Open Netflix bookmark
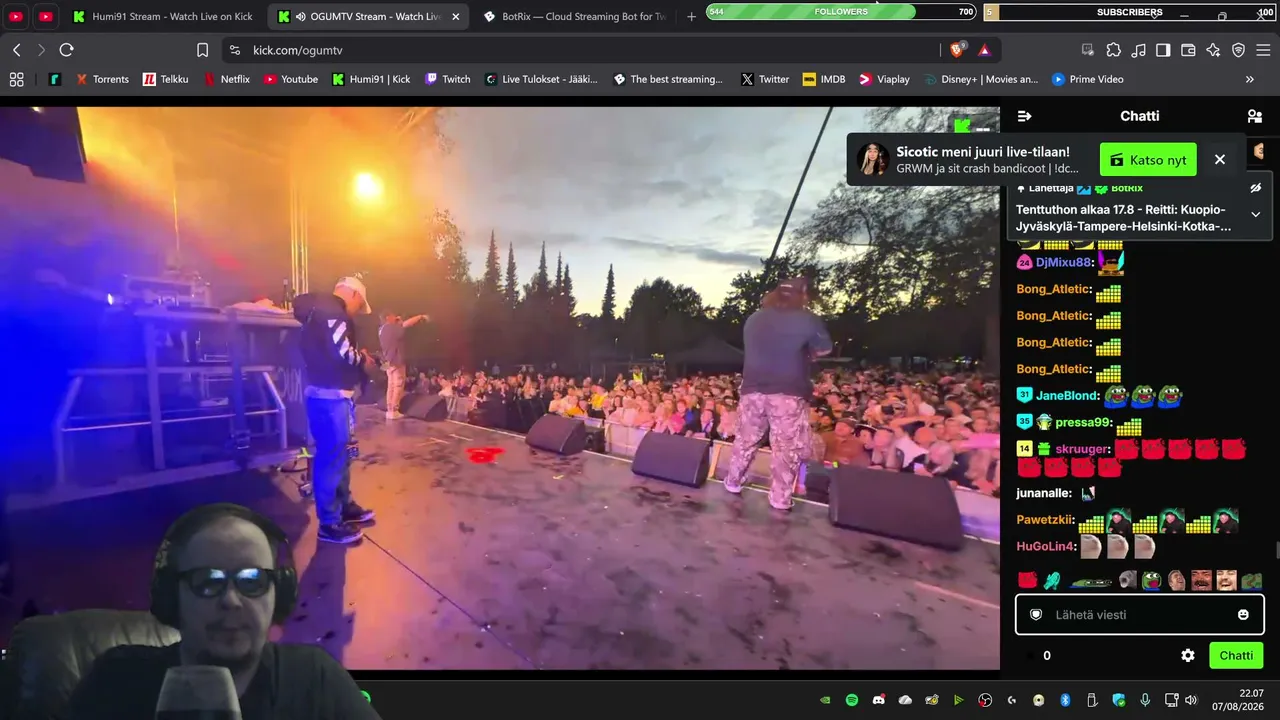The height and width of the screenshot is (720, 1280). point(226,79)
